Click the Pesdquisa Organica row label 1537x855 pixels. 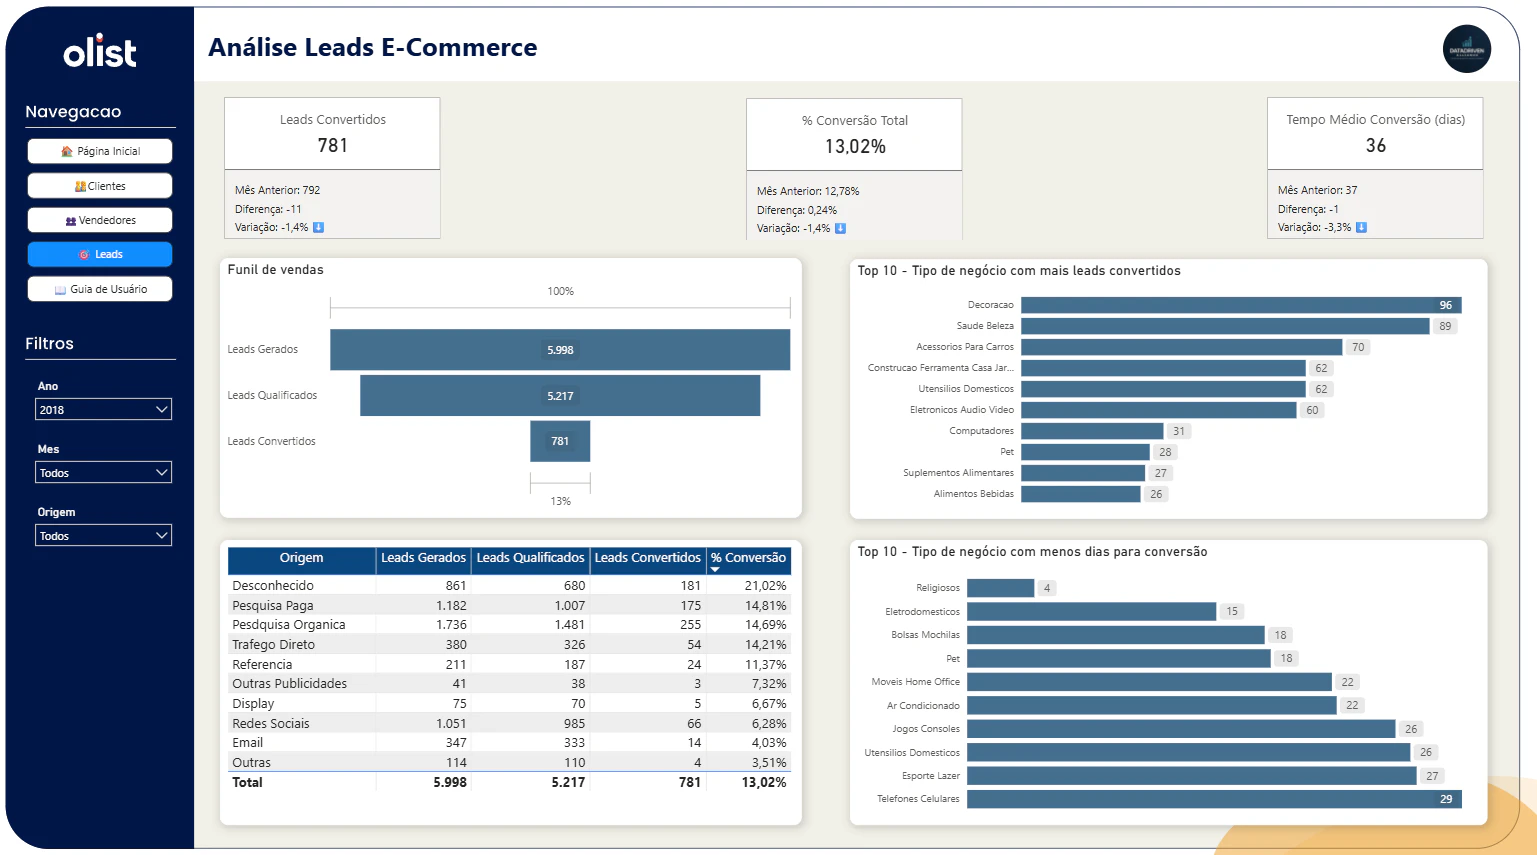coord(289,625)
